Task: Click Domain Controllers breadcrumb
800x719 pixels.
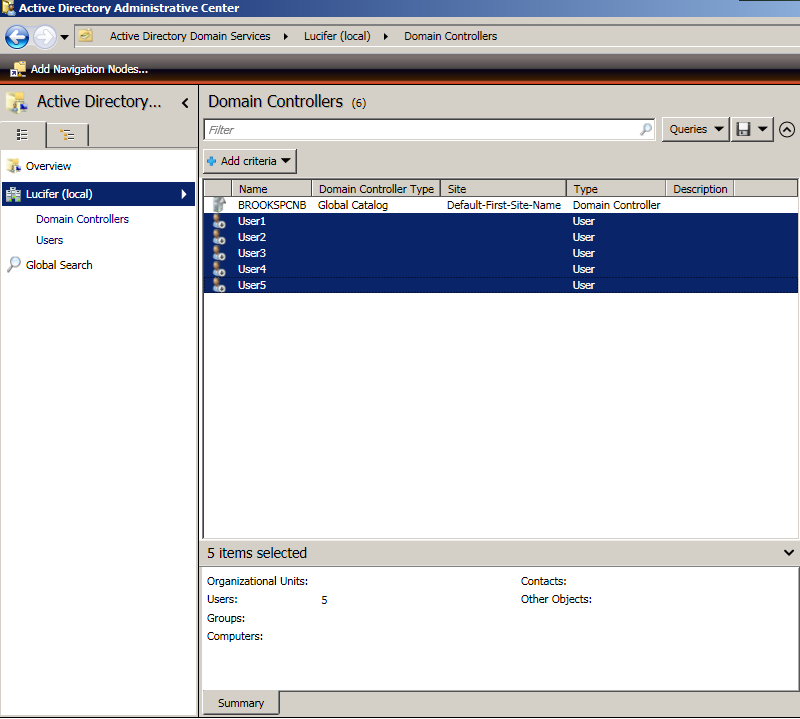Action: (451, 36)
